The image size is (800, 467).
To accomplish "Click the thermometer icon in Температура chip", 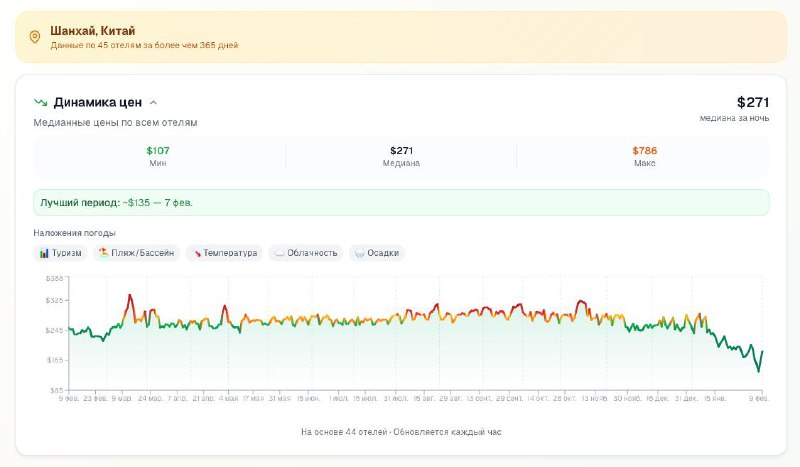I will (x=196, y=253).
